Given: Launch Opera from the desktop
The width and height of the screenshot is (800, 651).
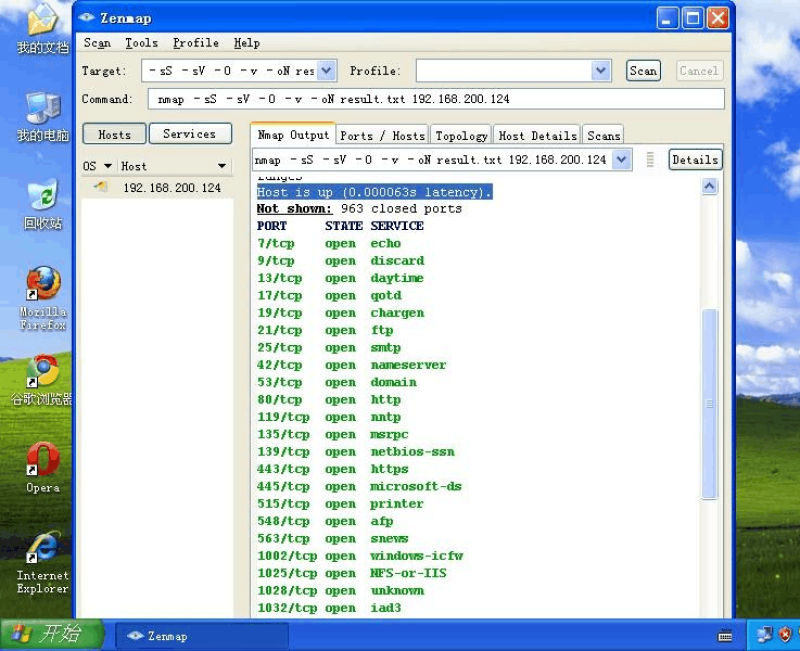Looking at the screenshot, I should (x=43, y=461).
